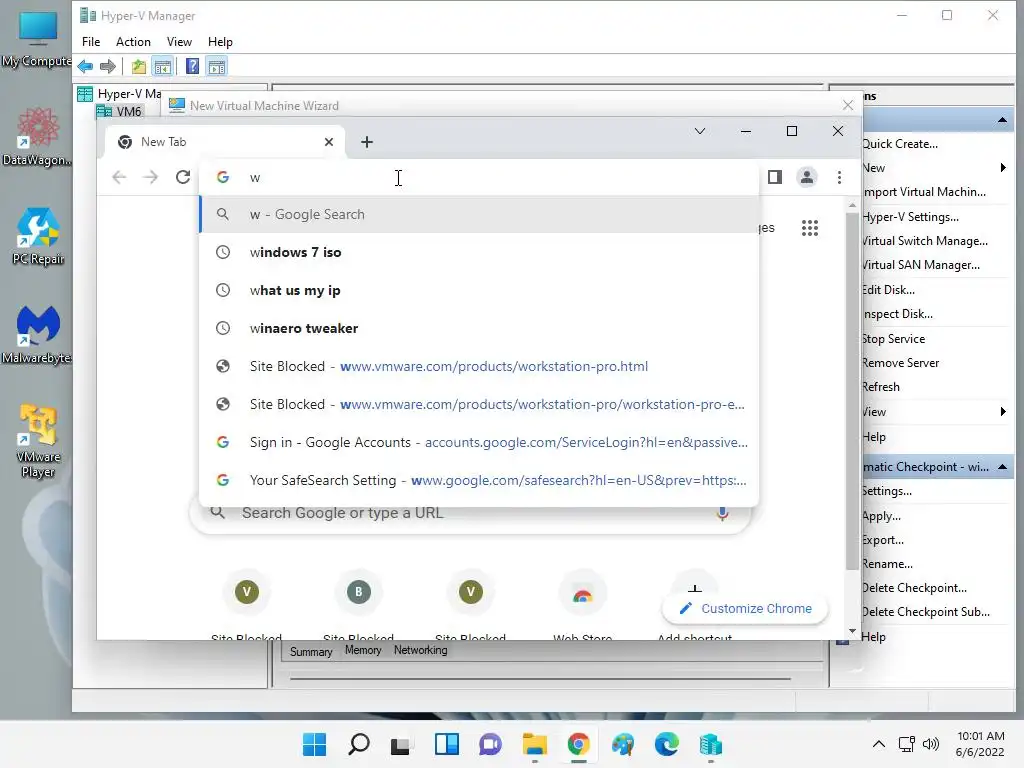Open the File menu
The image size is (1024, 768).
point(91,42)
